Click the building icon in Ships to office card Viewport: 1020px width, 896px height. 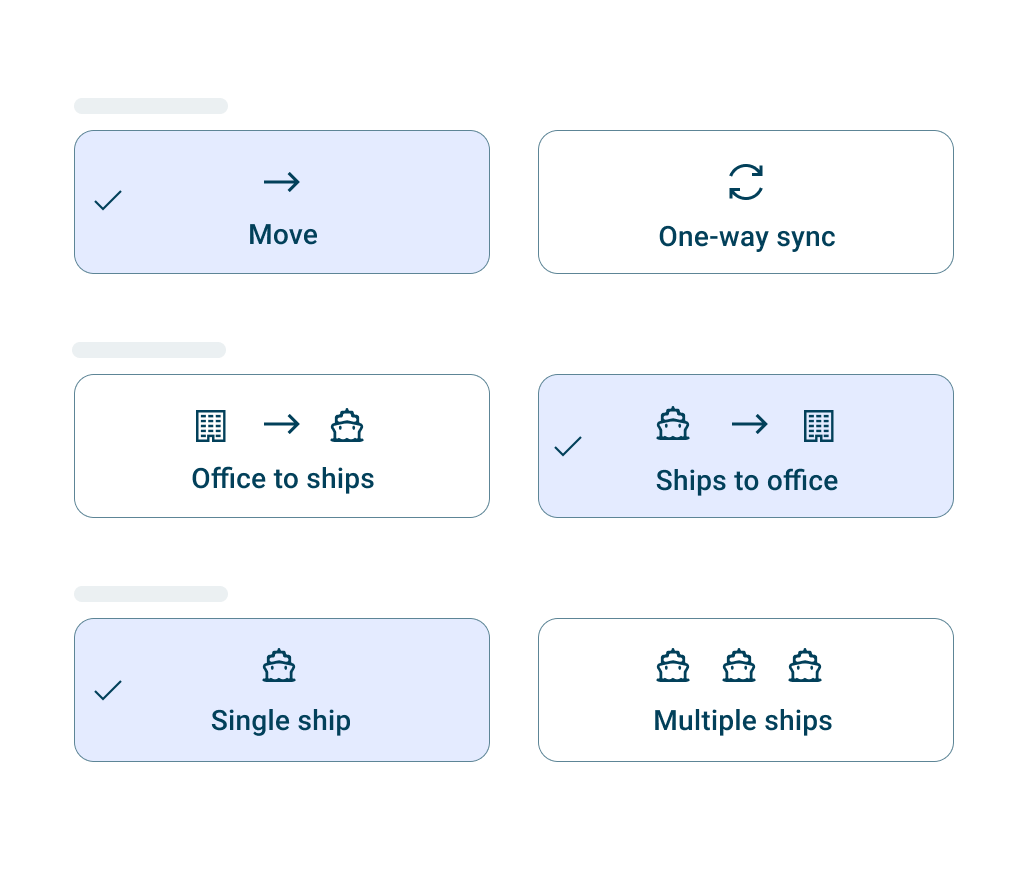pyautogui.click(x=818, y=425)
